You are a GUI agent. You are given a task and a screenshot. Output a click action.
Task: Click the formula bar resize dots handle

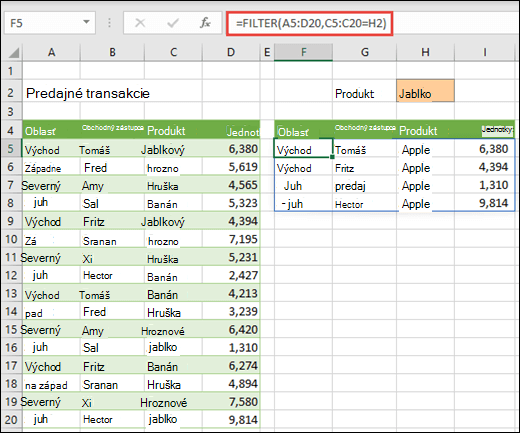tap(109, 23)
